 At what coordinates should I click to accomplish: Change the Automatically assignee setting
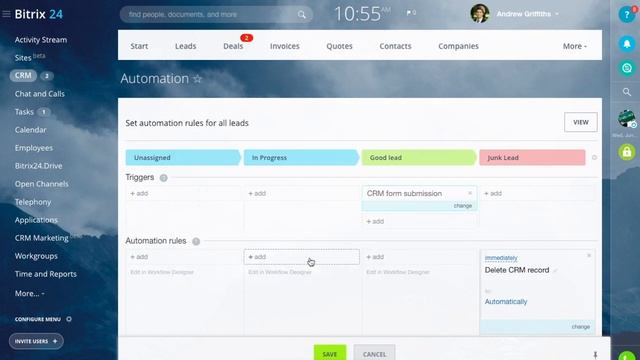click(506, 302)
